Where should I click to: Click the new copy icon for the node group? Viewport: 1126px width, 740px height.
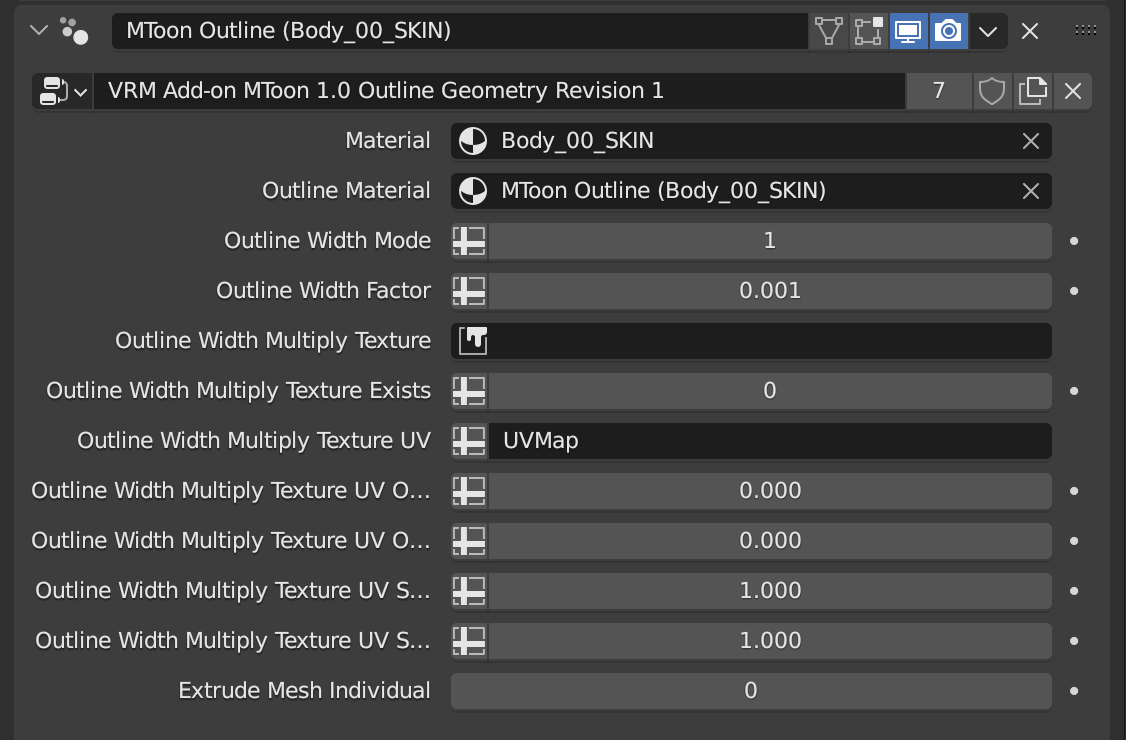pyautogui.click(x=1032, y=90)
